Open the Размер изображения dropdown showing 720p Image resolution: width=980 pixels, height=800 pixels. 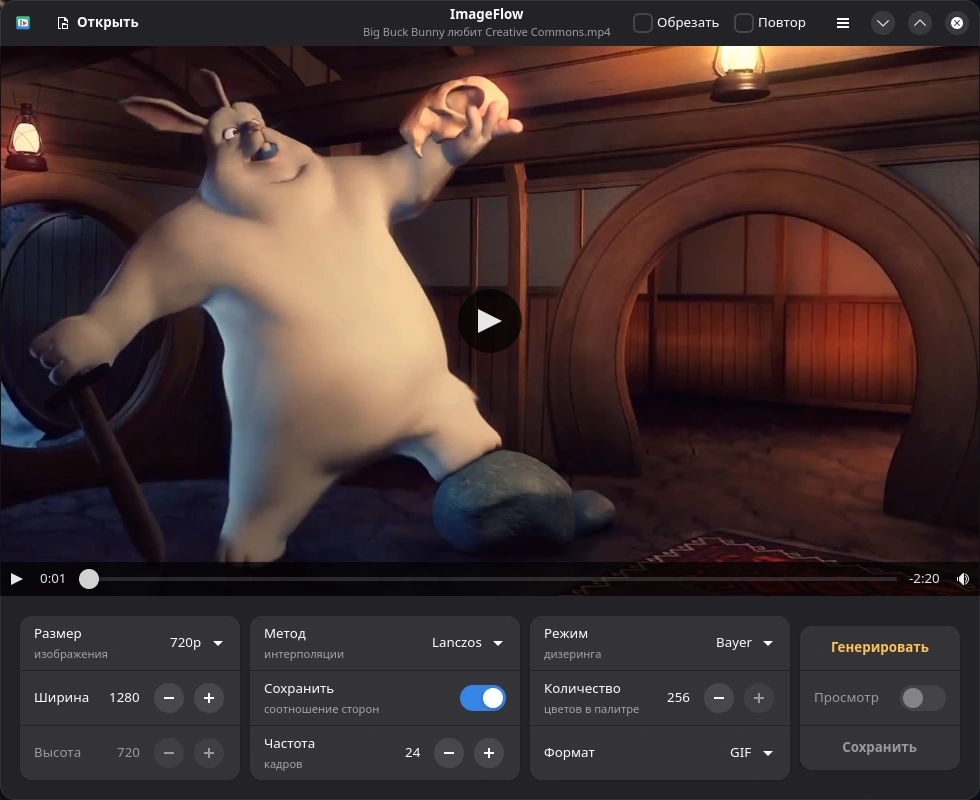197,643
